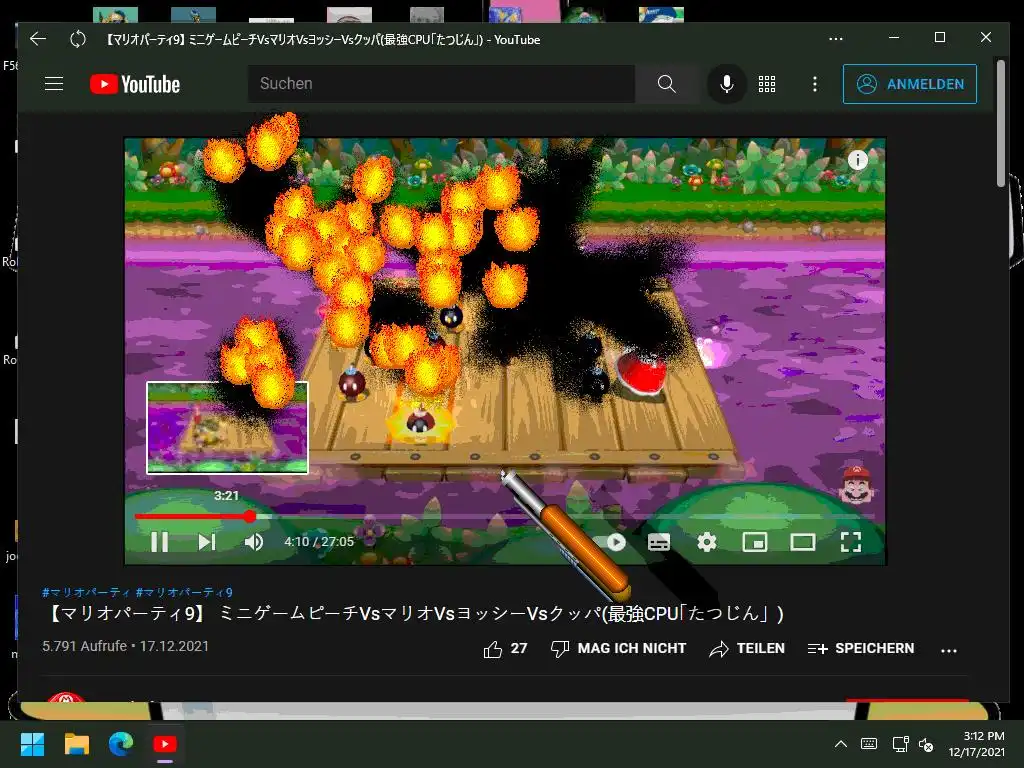Open the title bar three-dot menu
The image size is (1024, 768).
(835, 39)
